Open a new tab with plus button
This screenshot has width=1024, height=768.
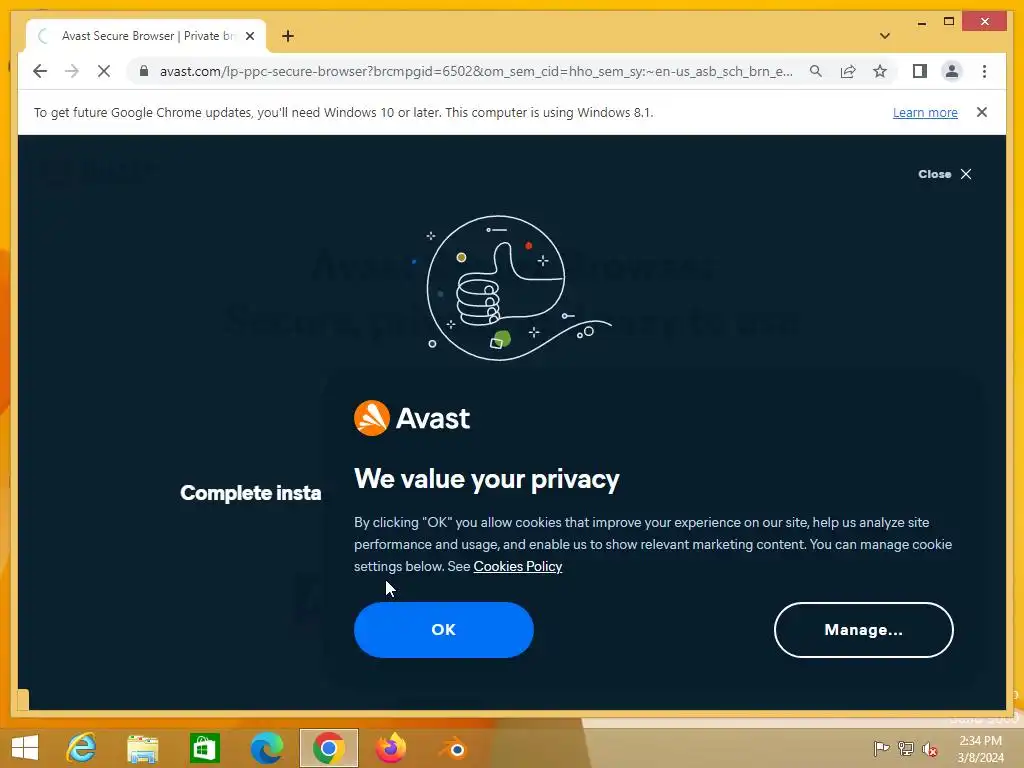(288, 36)
